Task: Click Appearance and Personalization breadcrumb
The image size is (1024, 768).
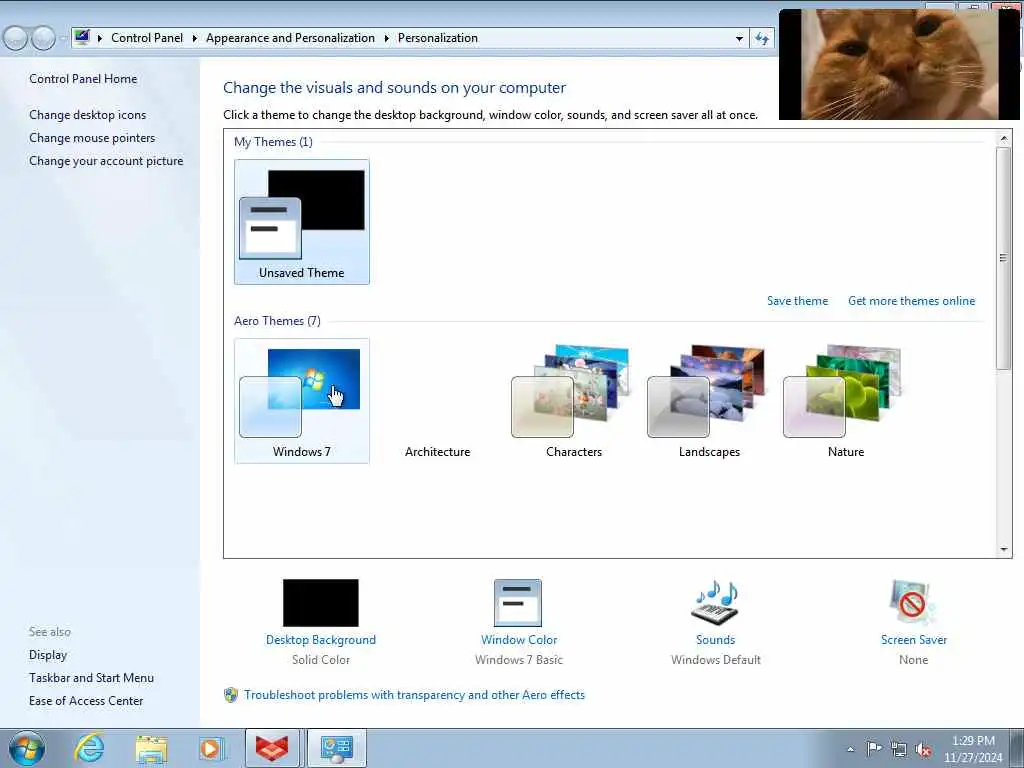Action: [291, 38]
